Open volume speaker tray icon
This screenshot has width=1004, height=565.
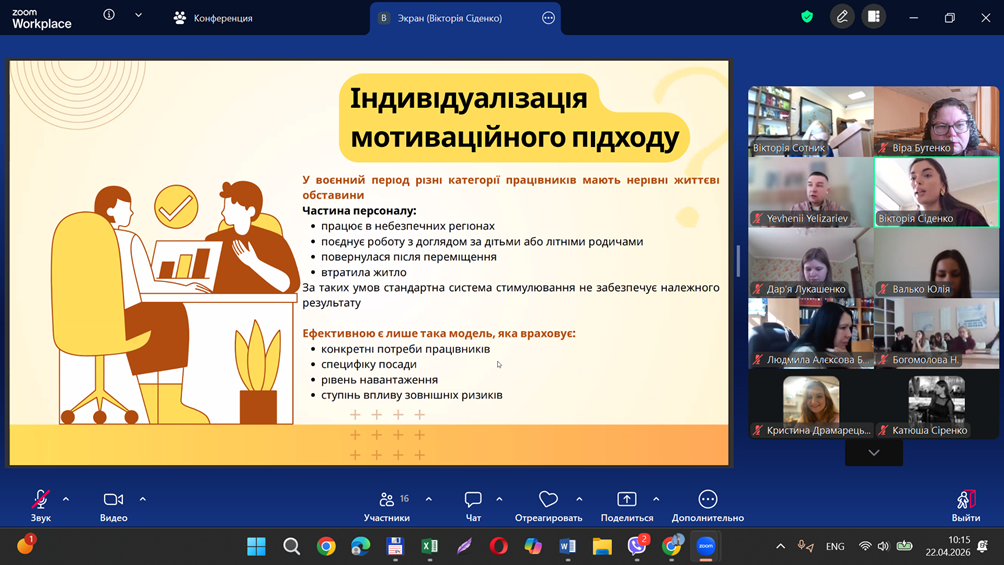884,546
